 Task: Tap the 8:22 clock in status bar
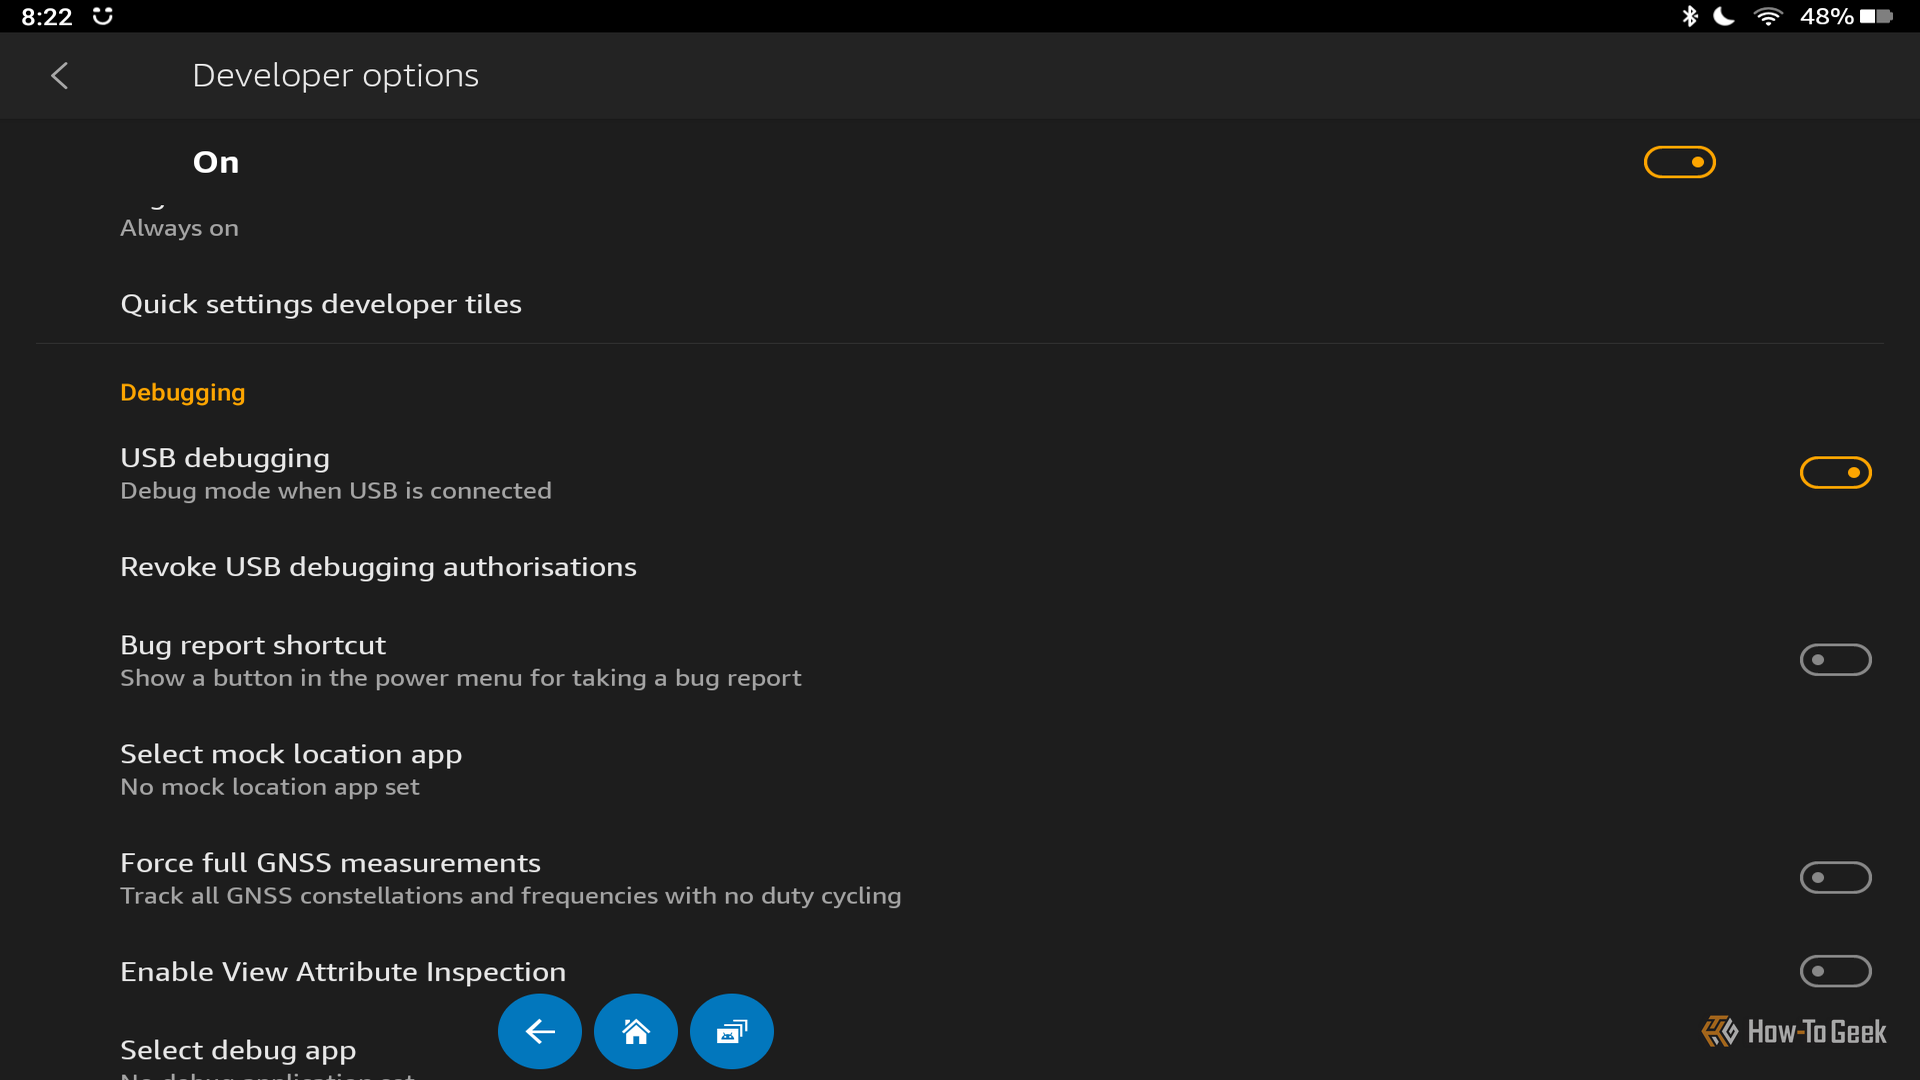point(47,16)
